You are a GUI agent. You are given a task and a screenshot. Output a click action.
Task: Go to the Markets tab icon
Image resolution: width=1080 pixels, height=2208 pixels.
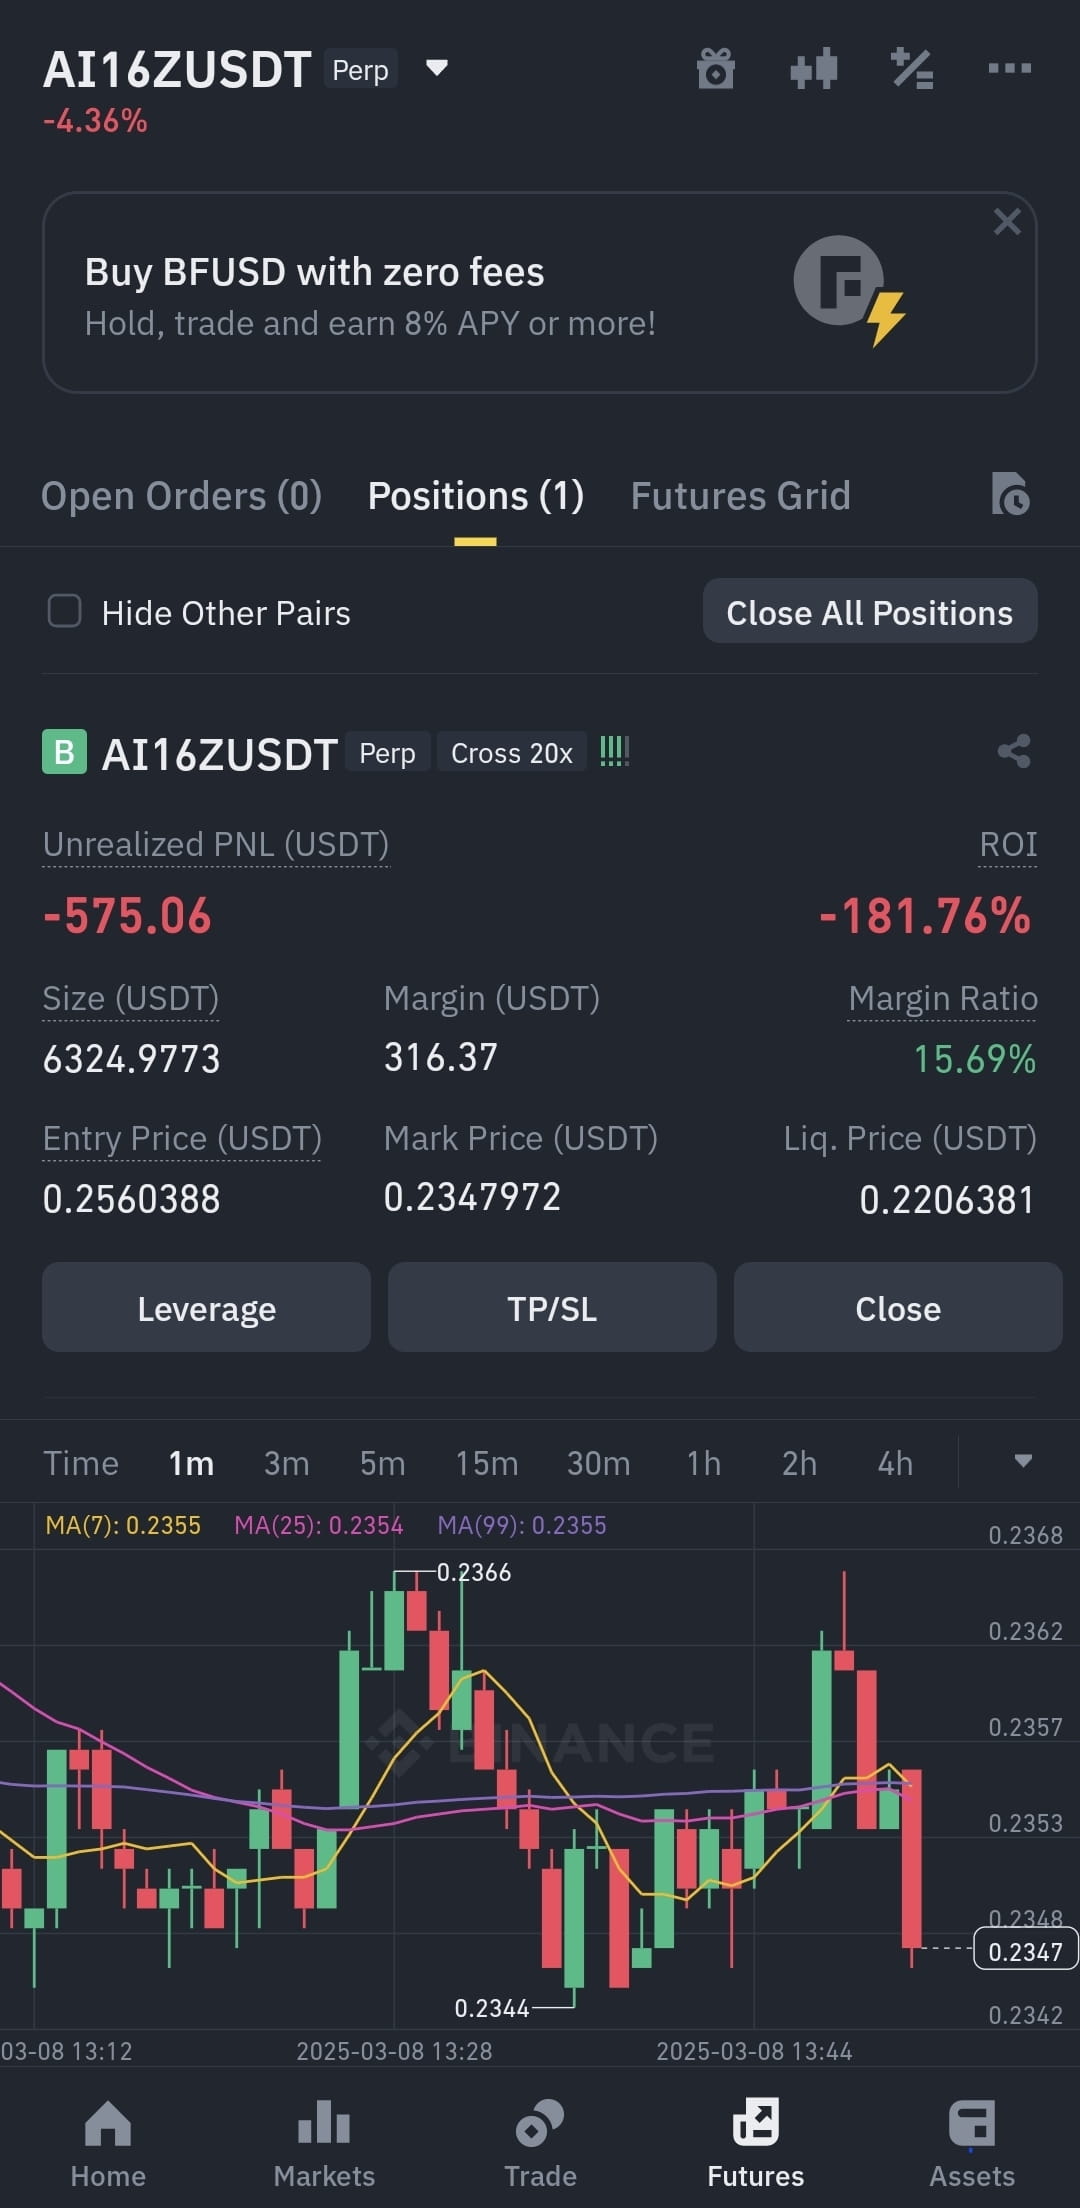(324, 2122)
